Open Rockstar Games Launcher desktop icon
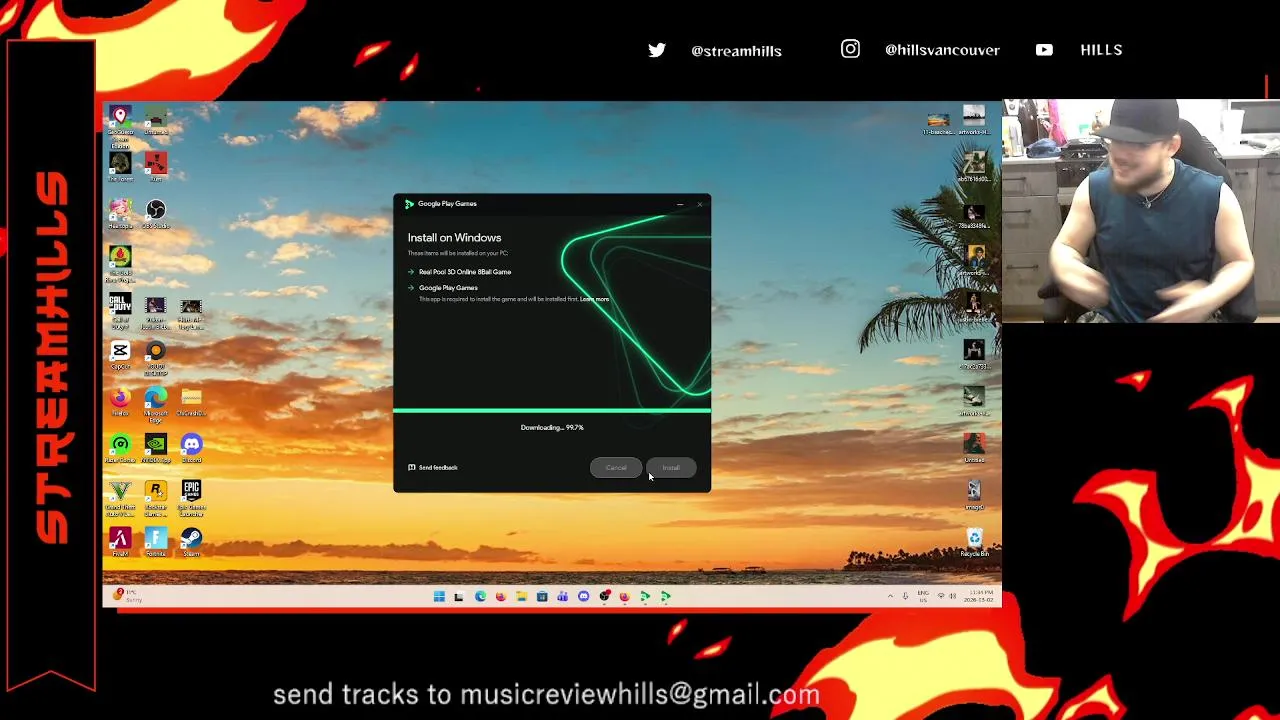The image size is (1280, 720). tap(155, 498)
